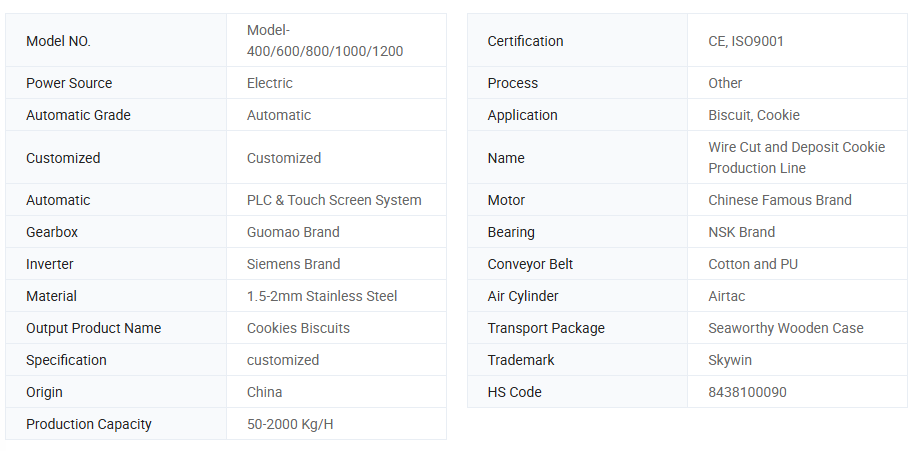Screen dimensions: 917x451
Task: Click the Production Capacity label
Action: (89, 424)
